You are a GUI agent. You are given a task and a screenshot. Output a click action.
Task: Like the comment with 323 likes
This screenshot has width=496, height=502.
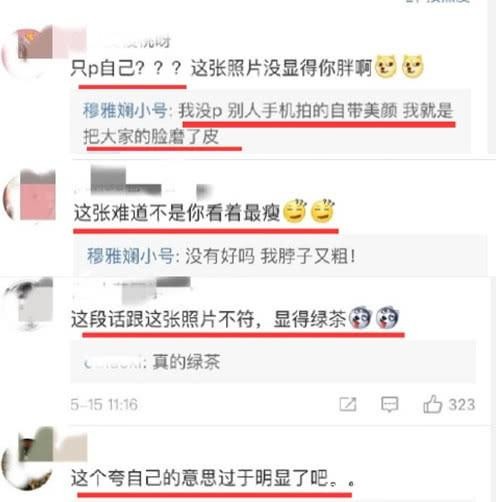(x=432, y=404)
